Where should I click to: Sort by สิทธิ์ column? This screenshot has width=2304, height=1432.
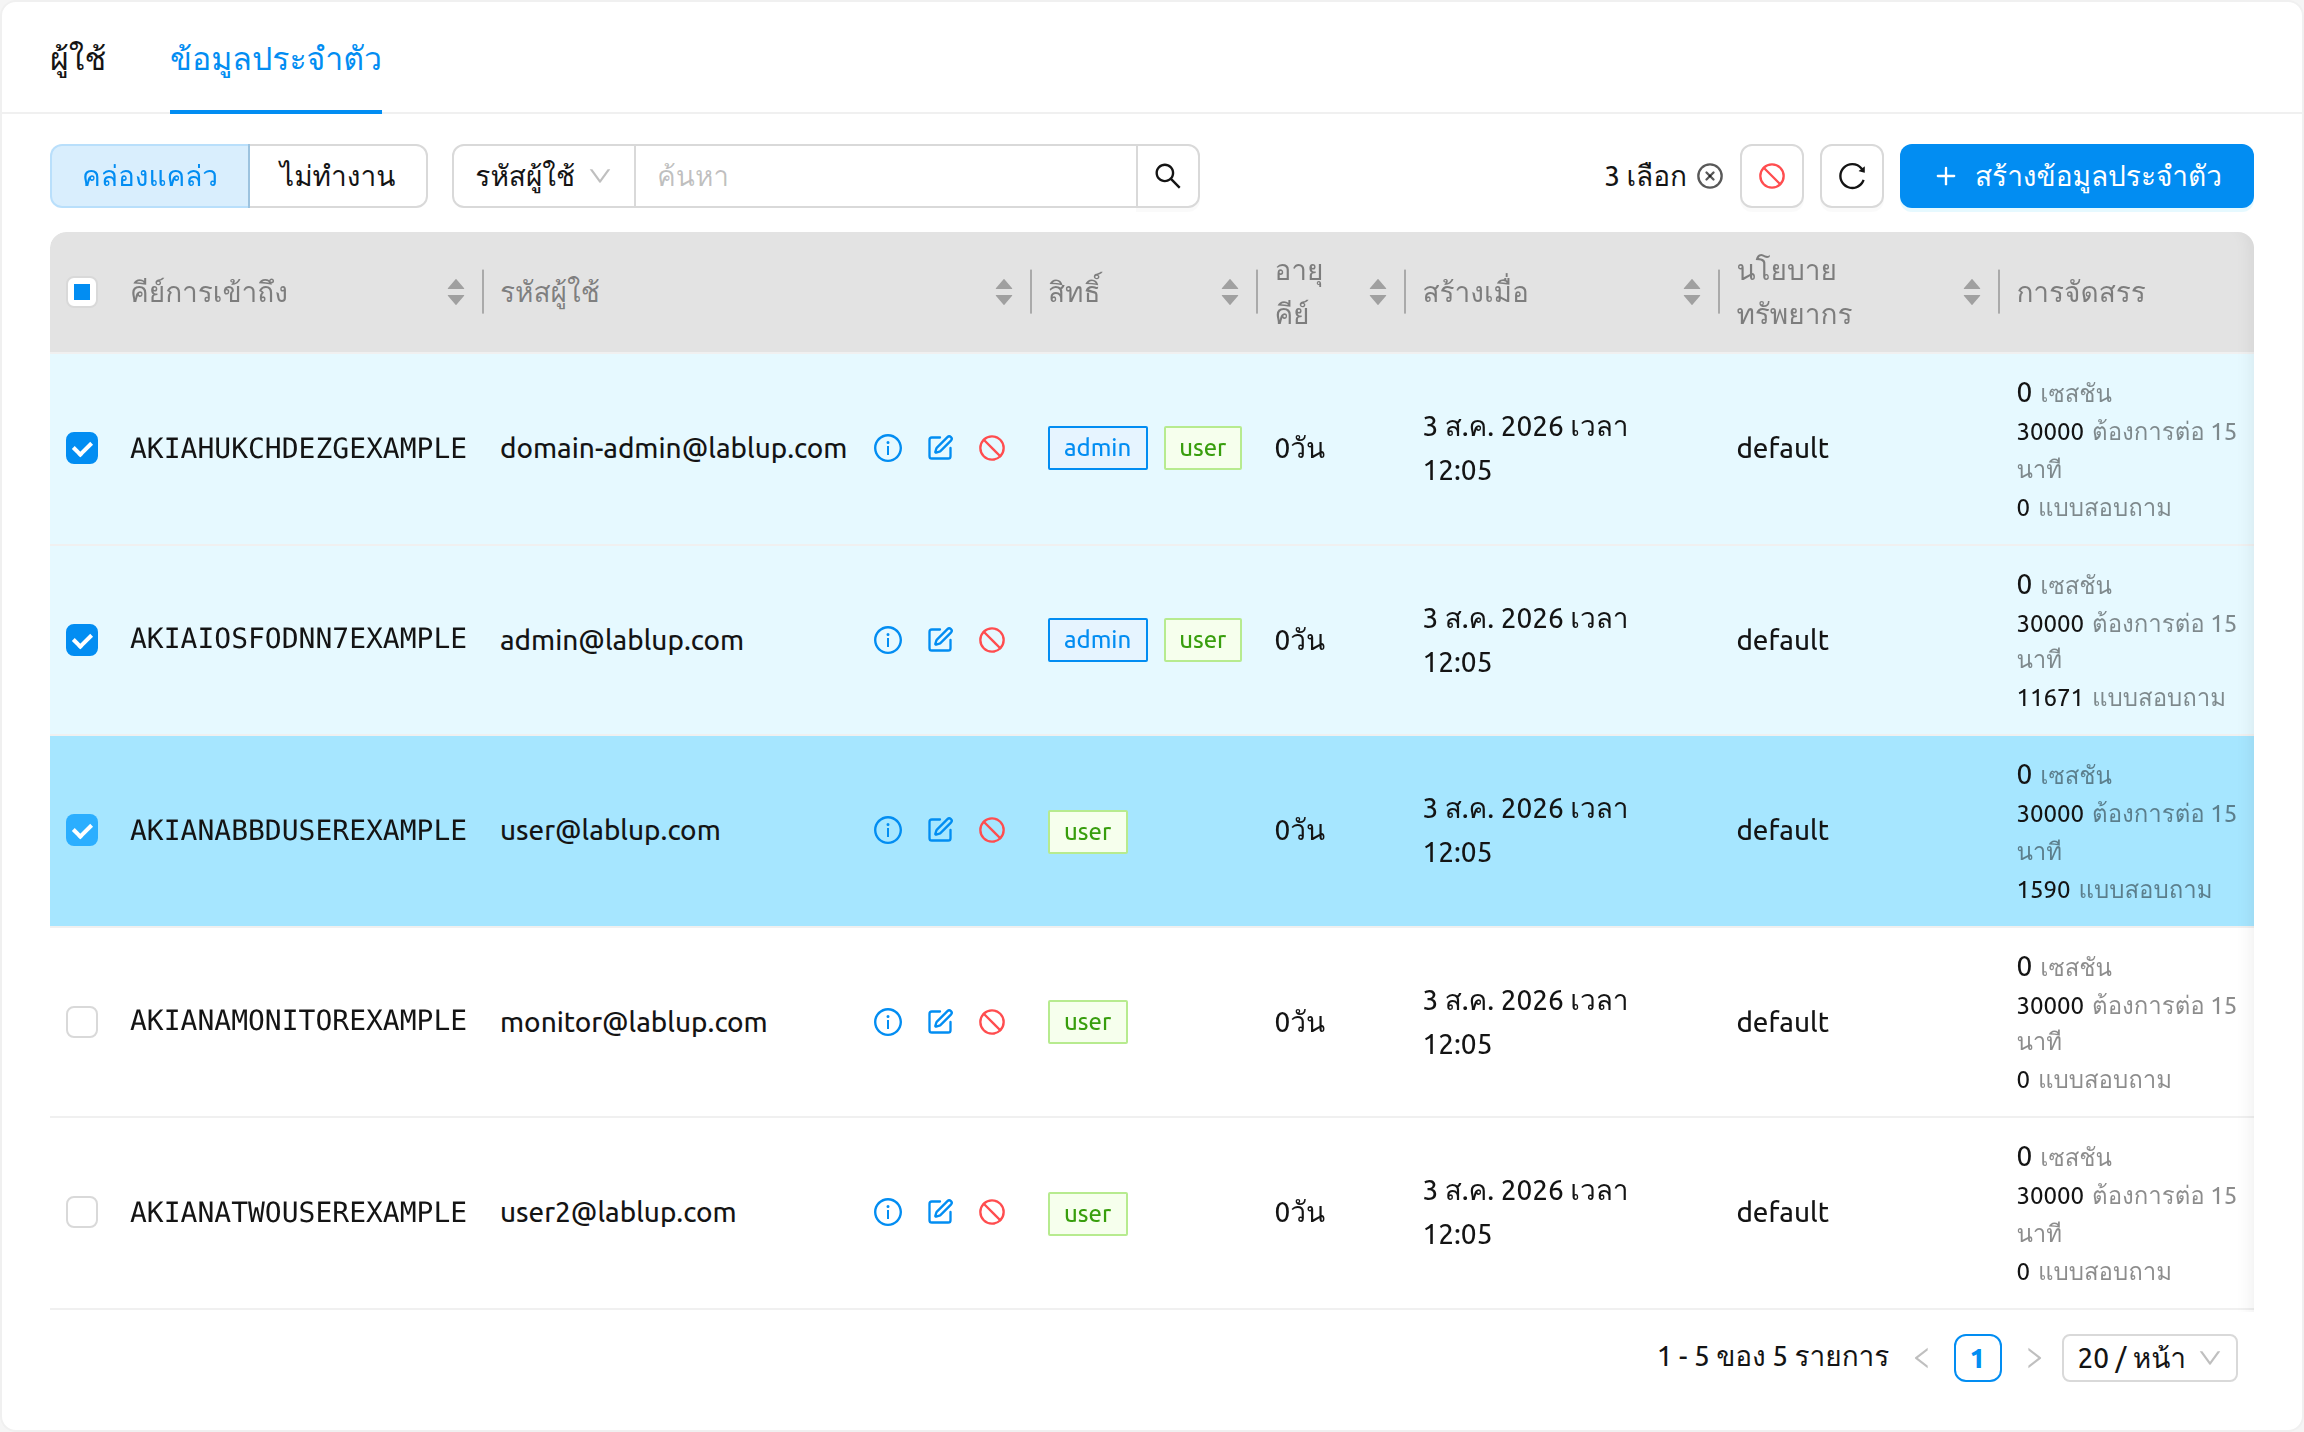coord(1230,292)
